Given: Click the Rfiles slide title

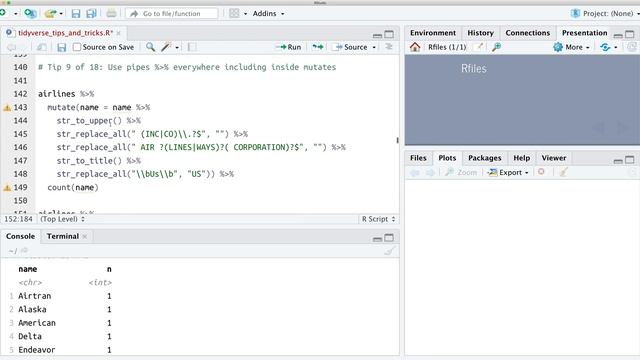Looking at the screenshot, I should tap(473, 69).
